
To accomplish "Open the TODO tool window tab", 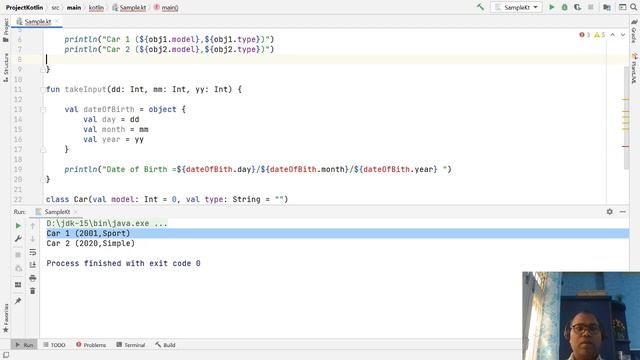I will click(x=54, y=345).
